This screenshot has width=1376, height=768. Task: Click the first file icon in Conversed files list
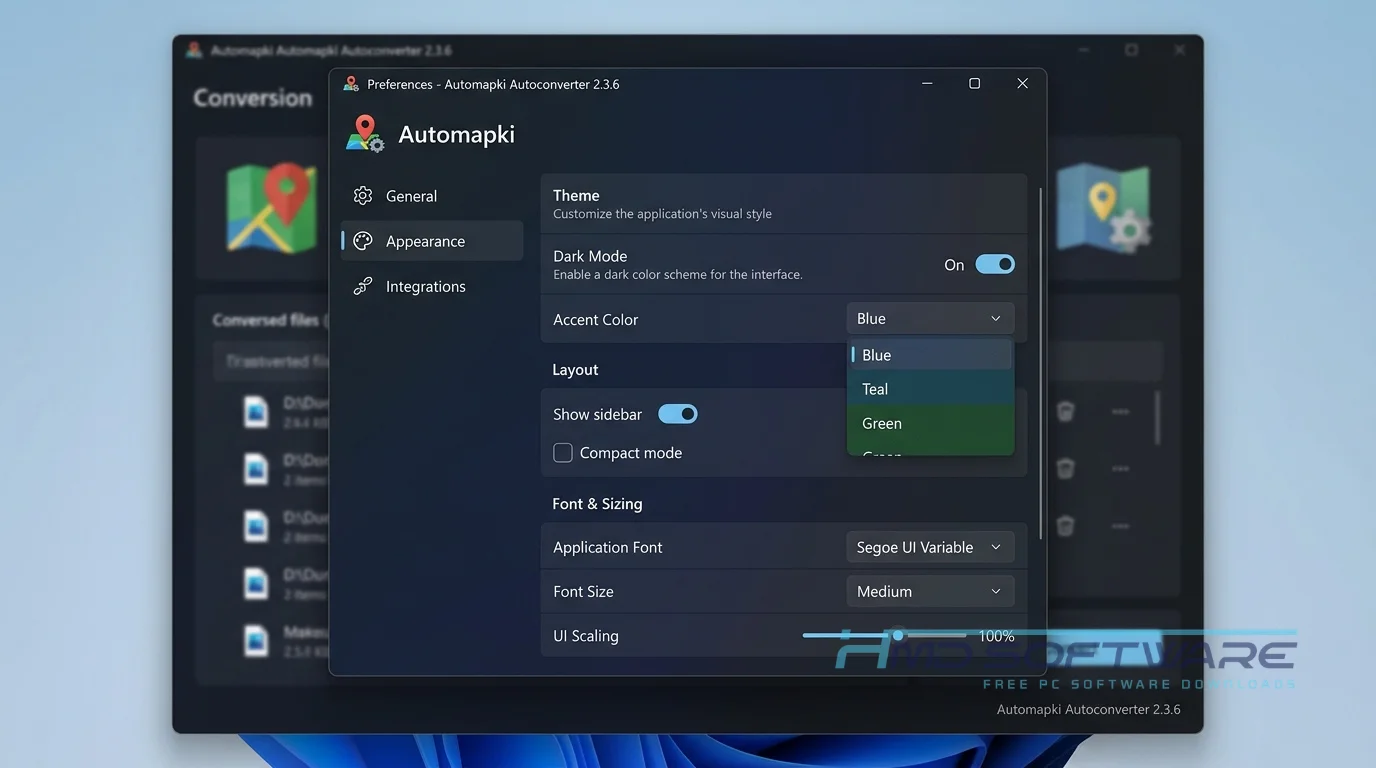(256, 412)
